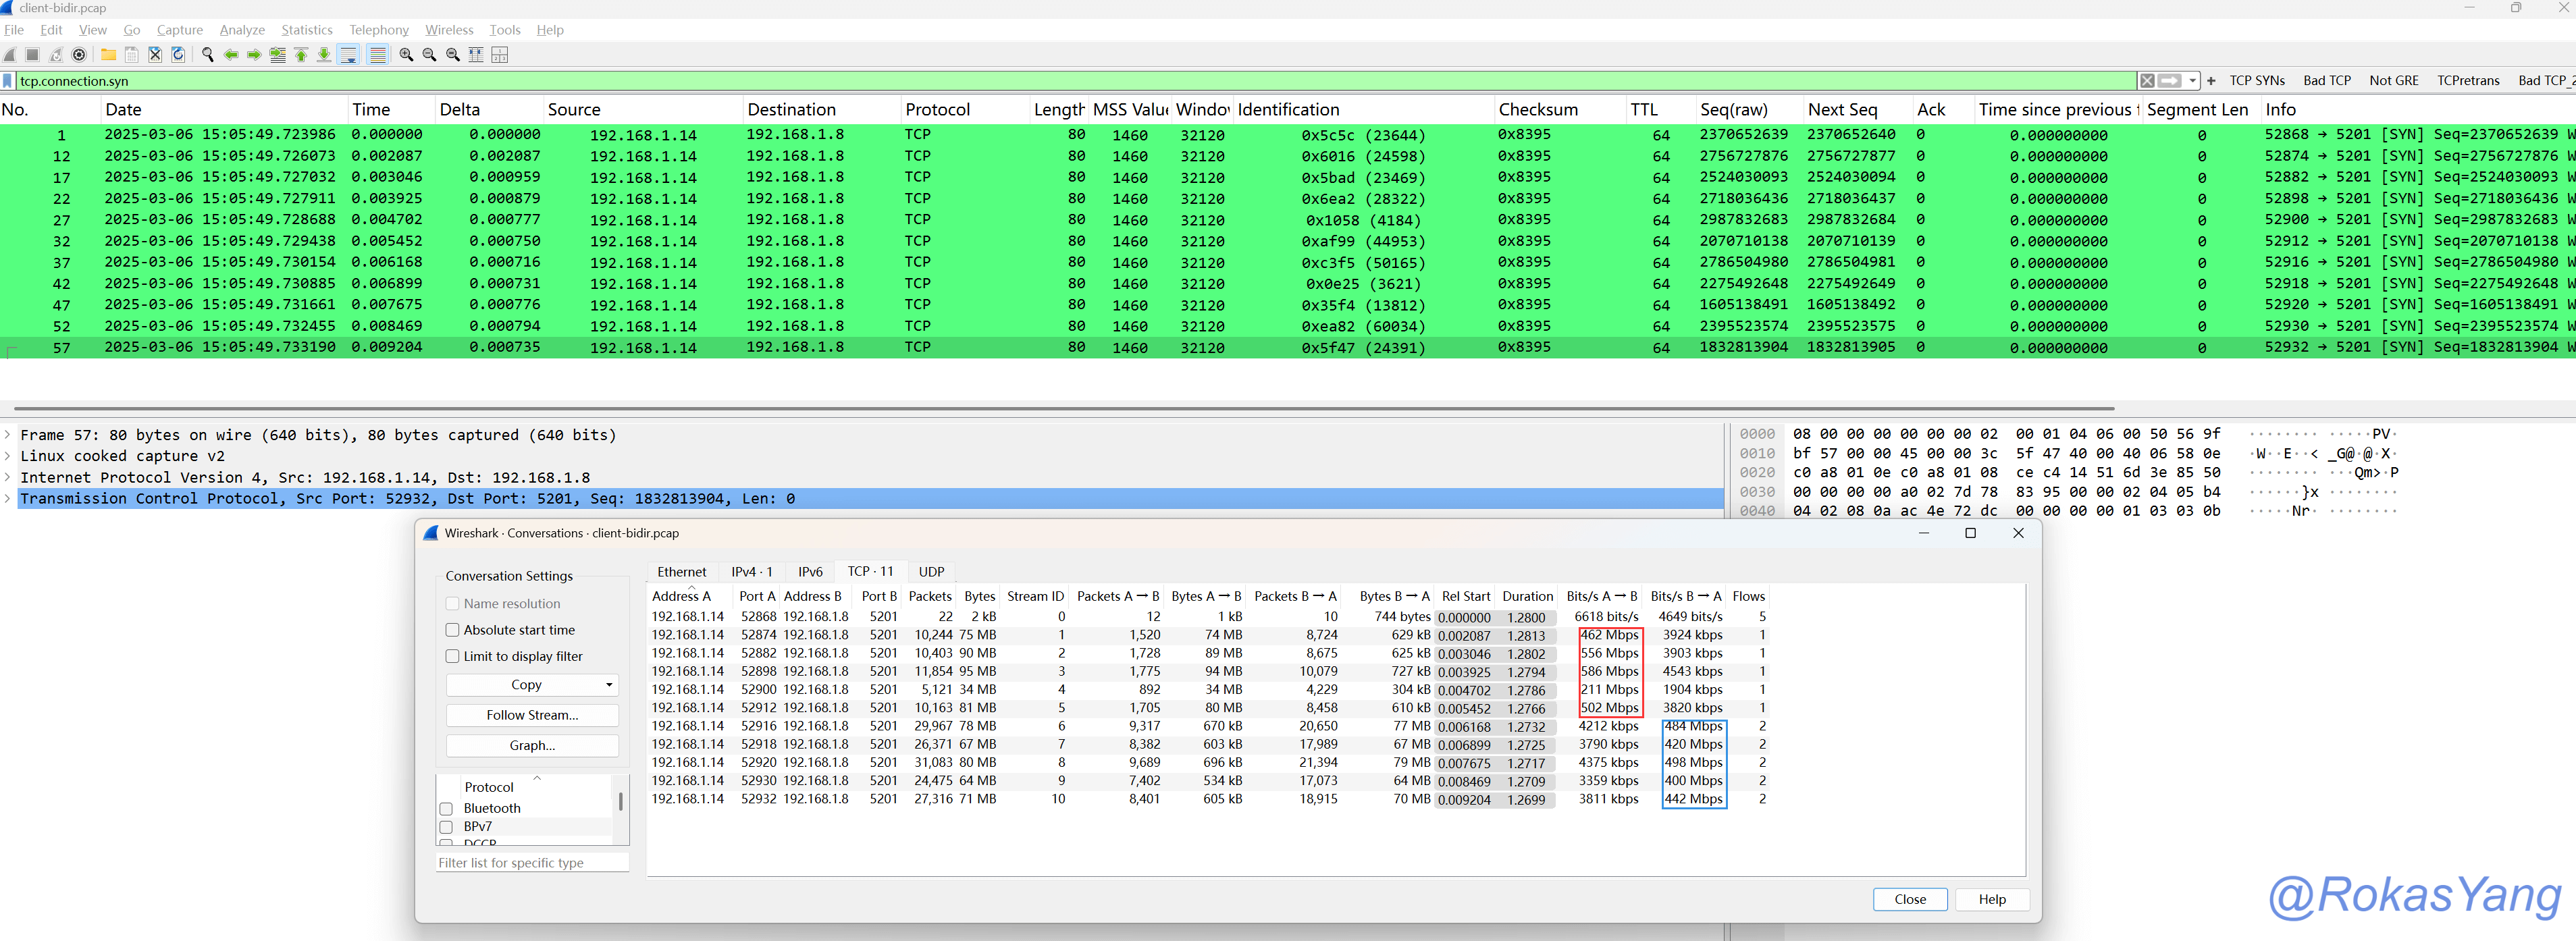
Task: Click zoom in magnifier in toolbar
Action: pos(406,55)
